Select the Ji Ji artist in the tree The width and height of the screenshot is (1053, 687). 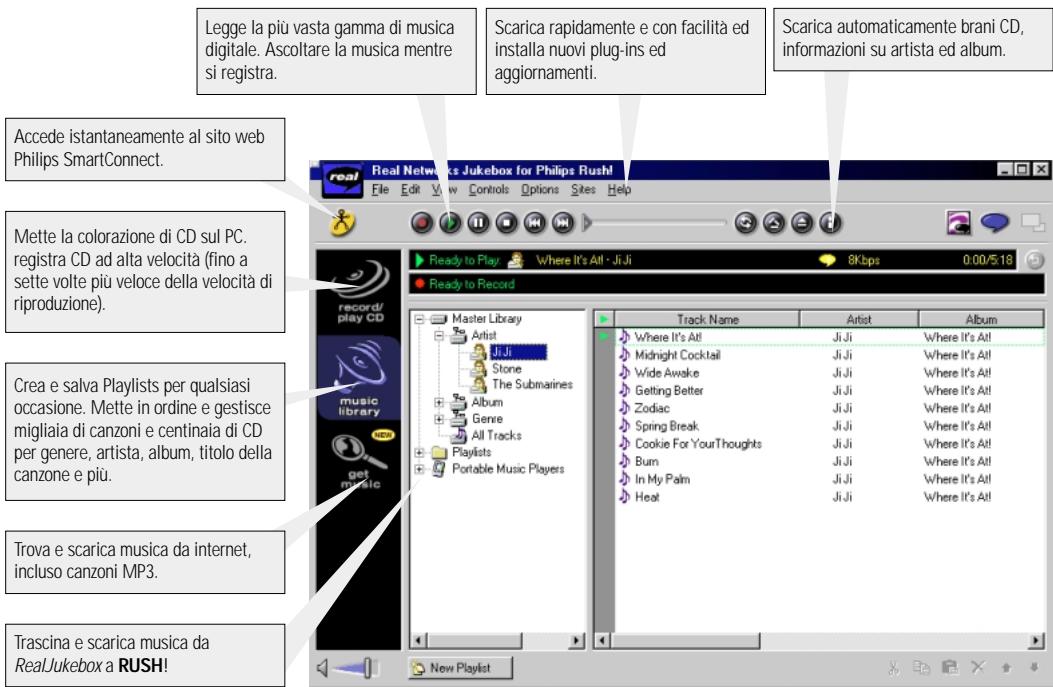(518, 352)
